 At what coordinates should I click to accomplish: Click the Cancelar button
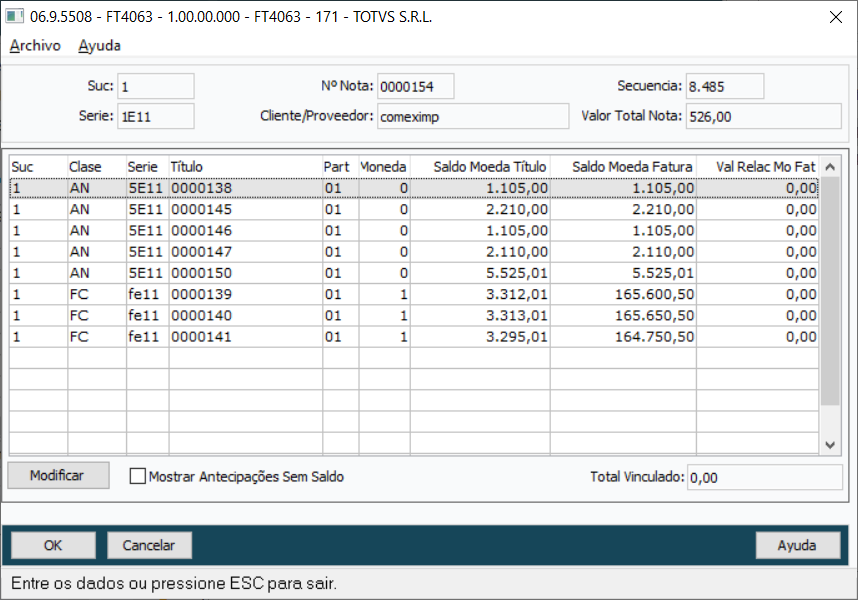(149, 545)
